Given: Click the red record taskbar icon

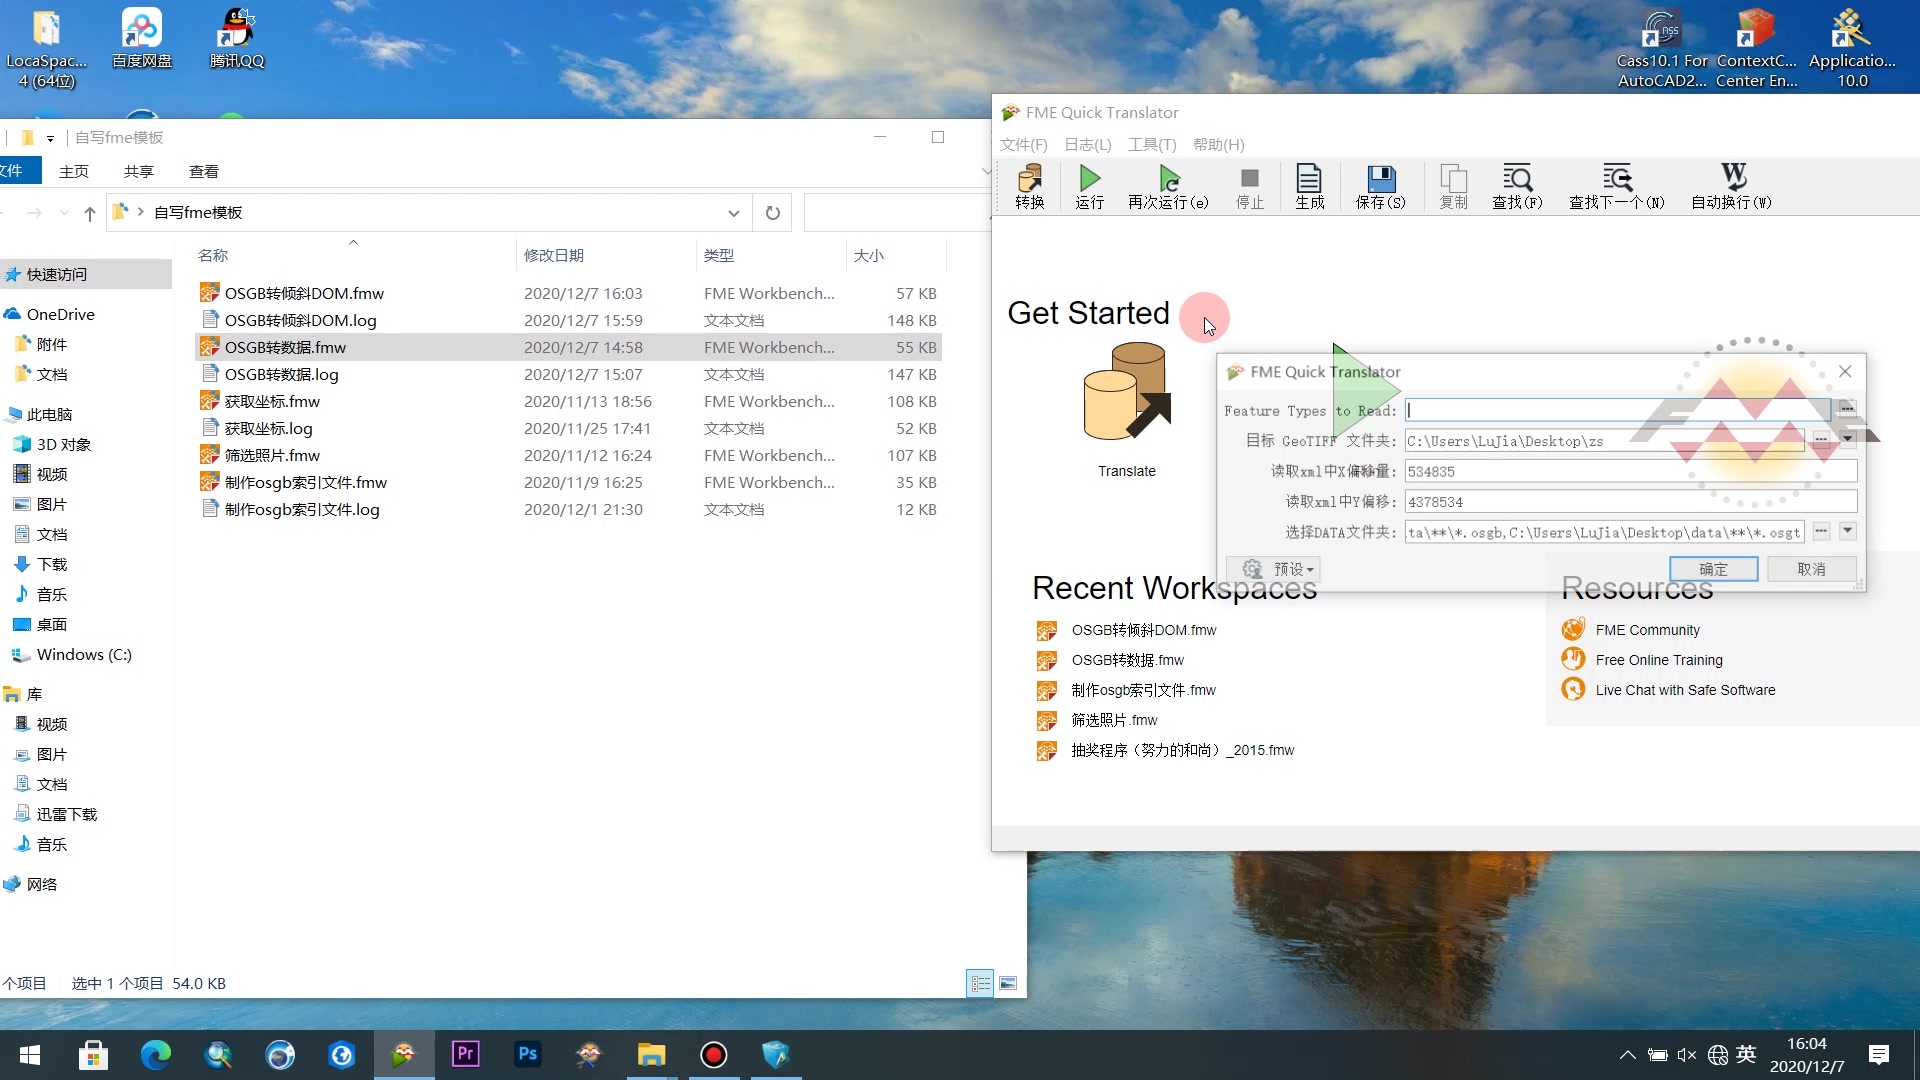Looking at the screenshot, I should 713,1055.
